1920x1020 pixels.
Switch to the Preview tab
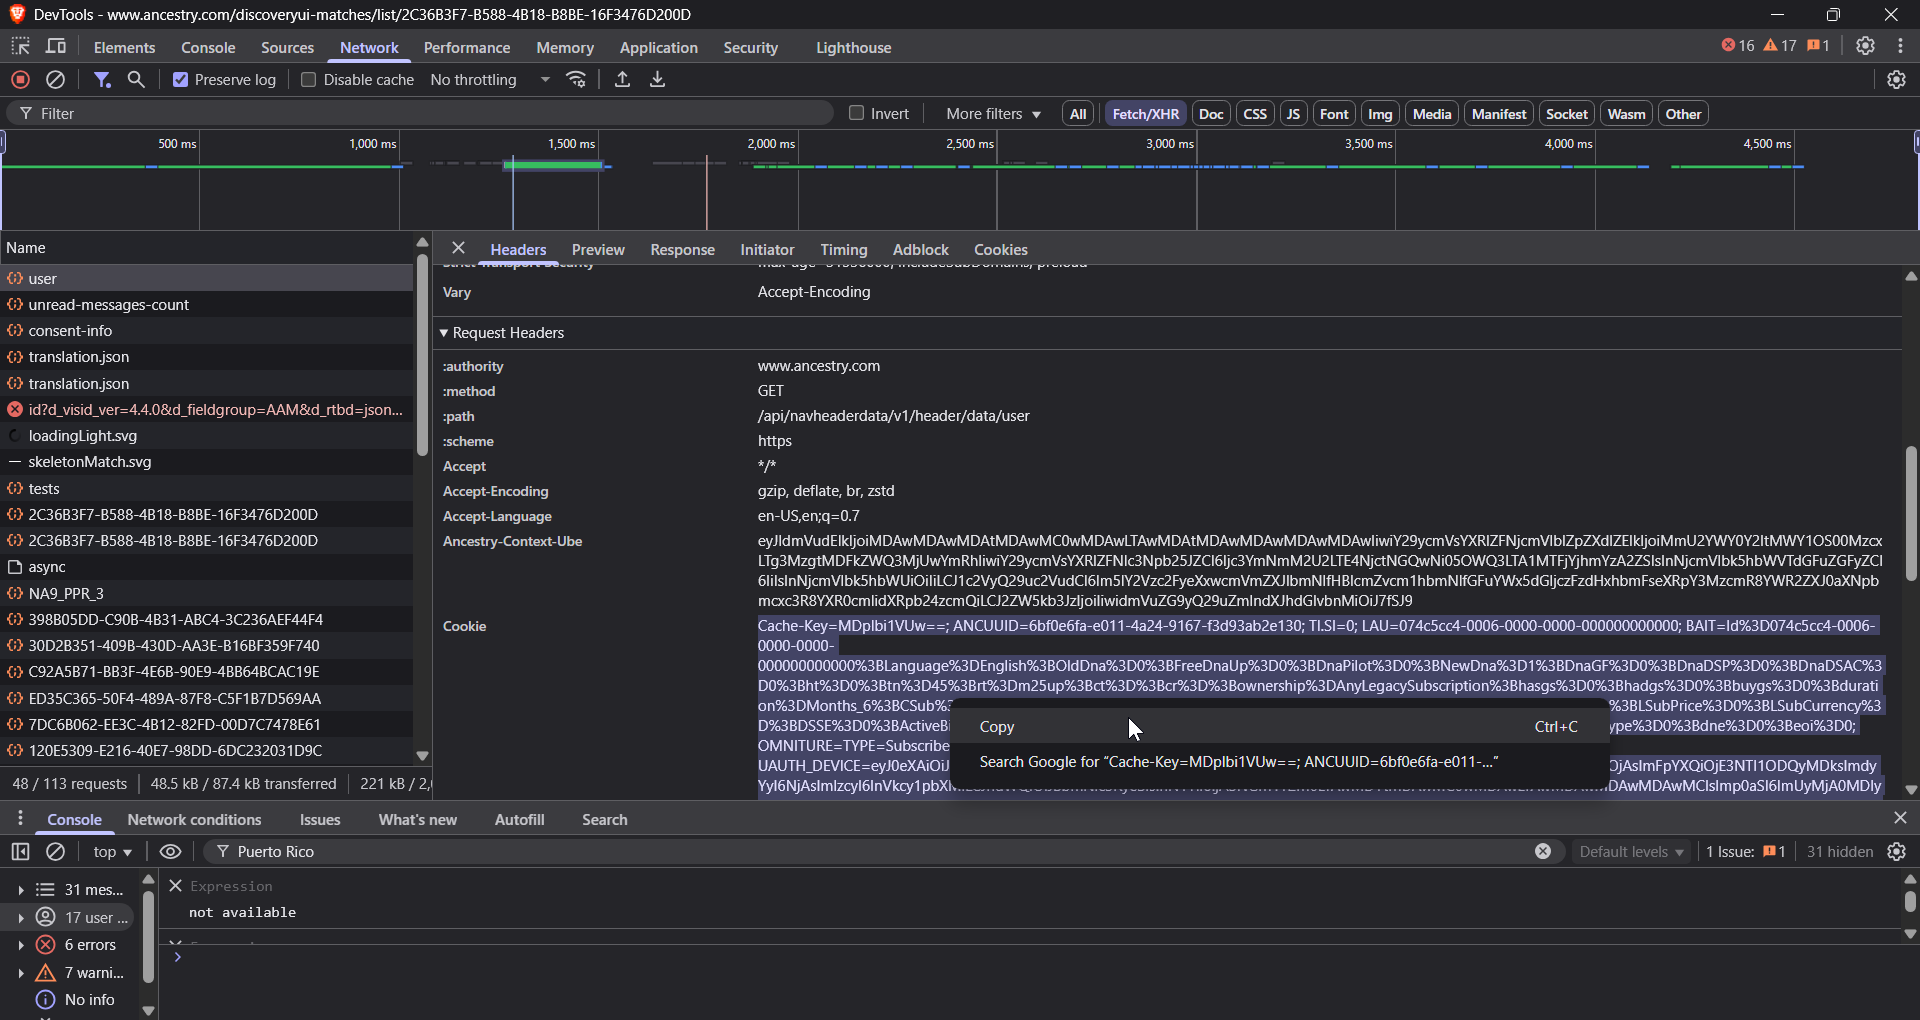[x=598, y=250]
